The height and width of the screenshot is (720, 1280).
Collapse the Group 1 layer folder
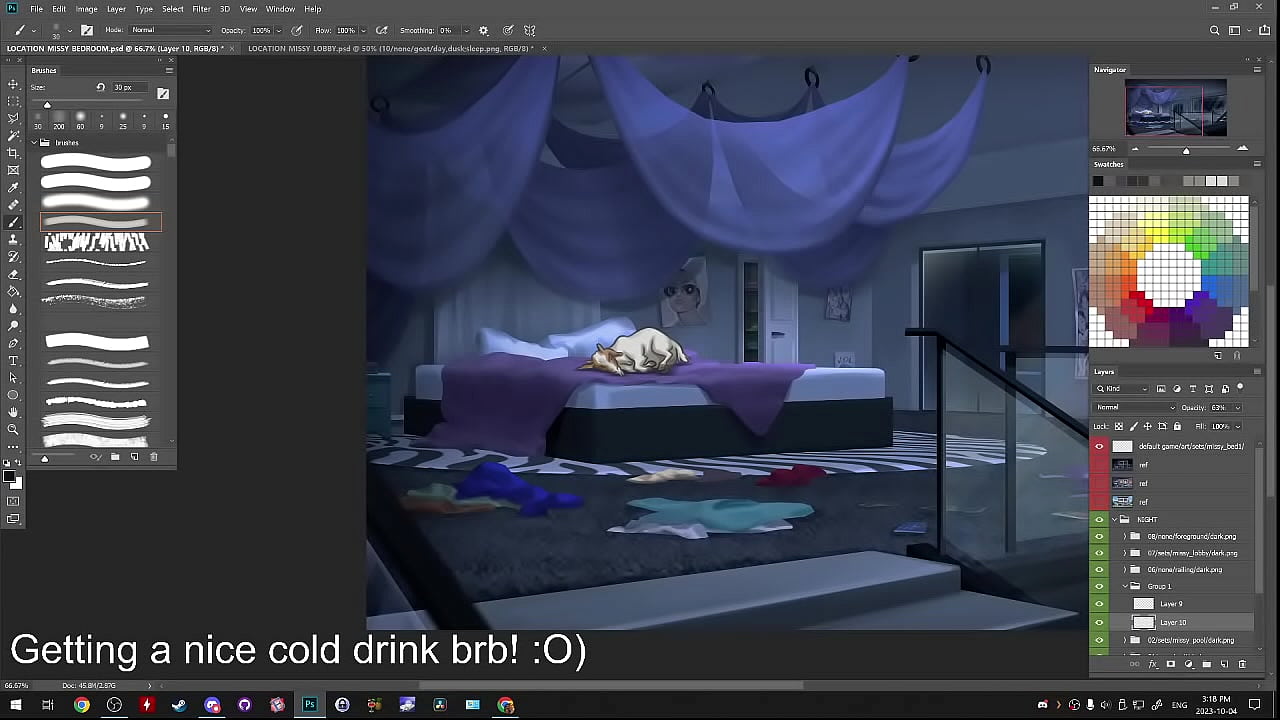1124,586
